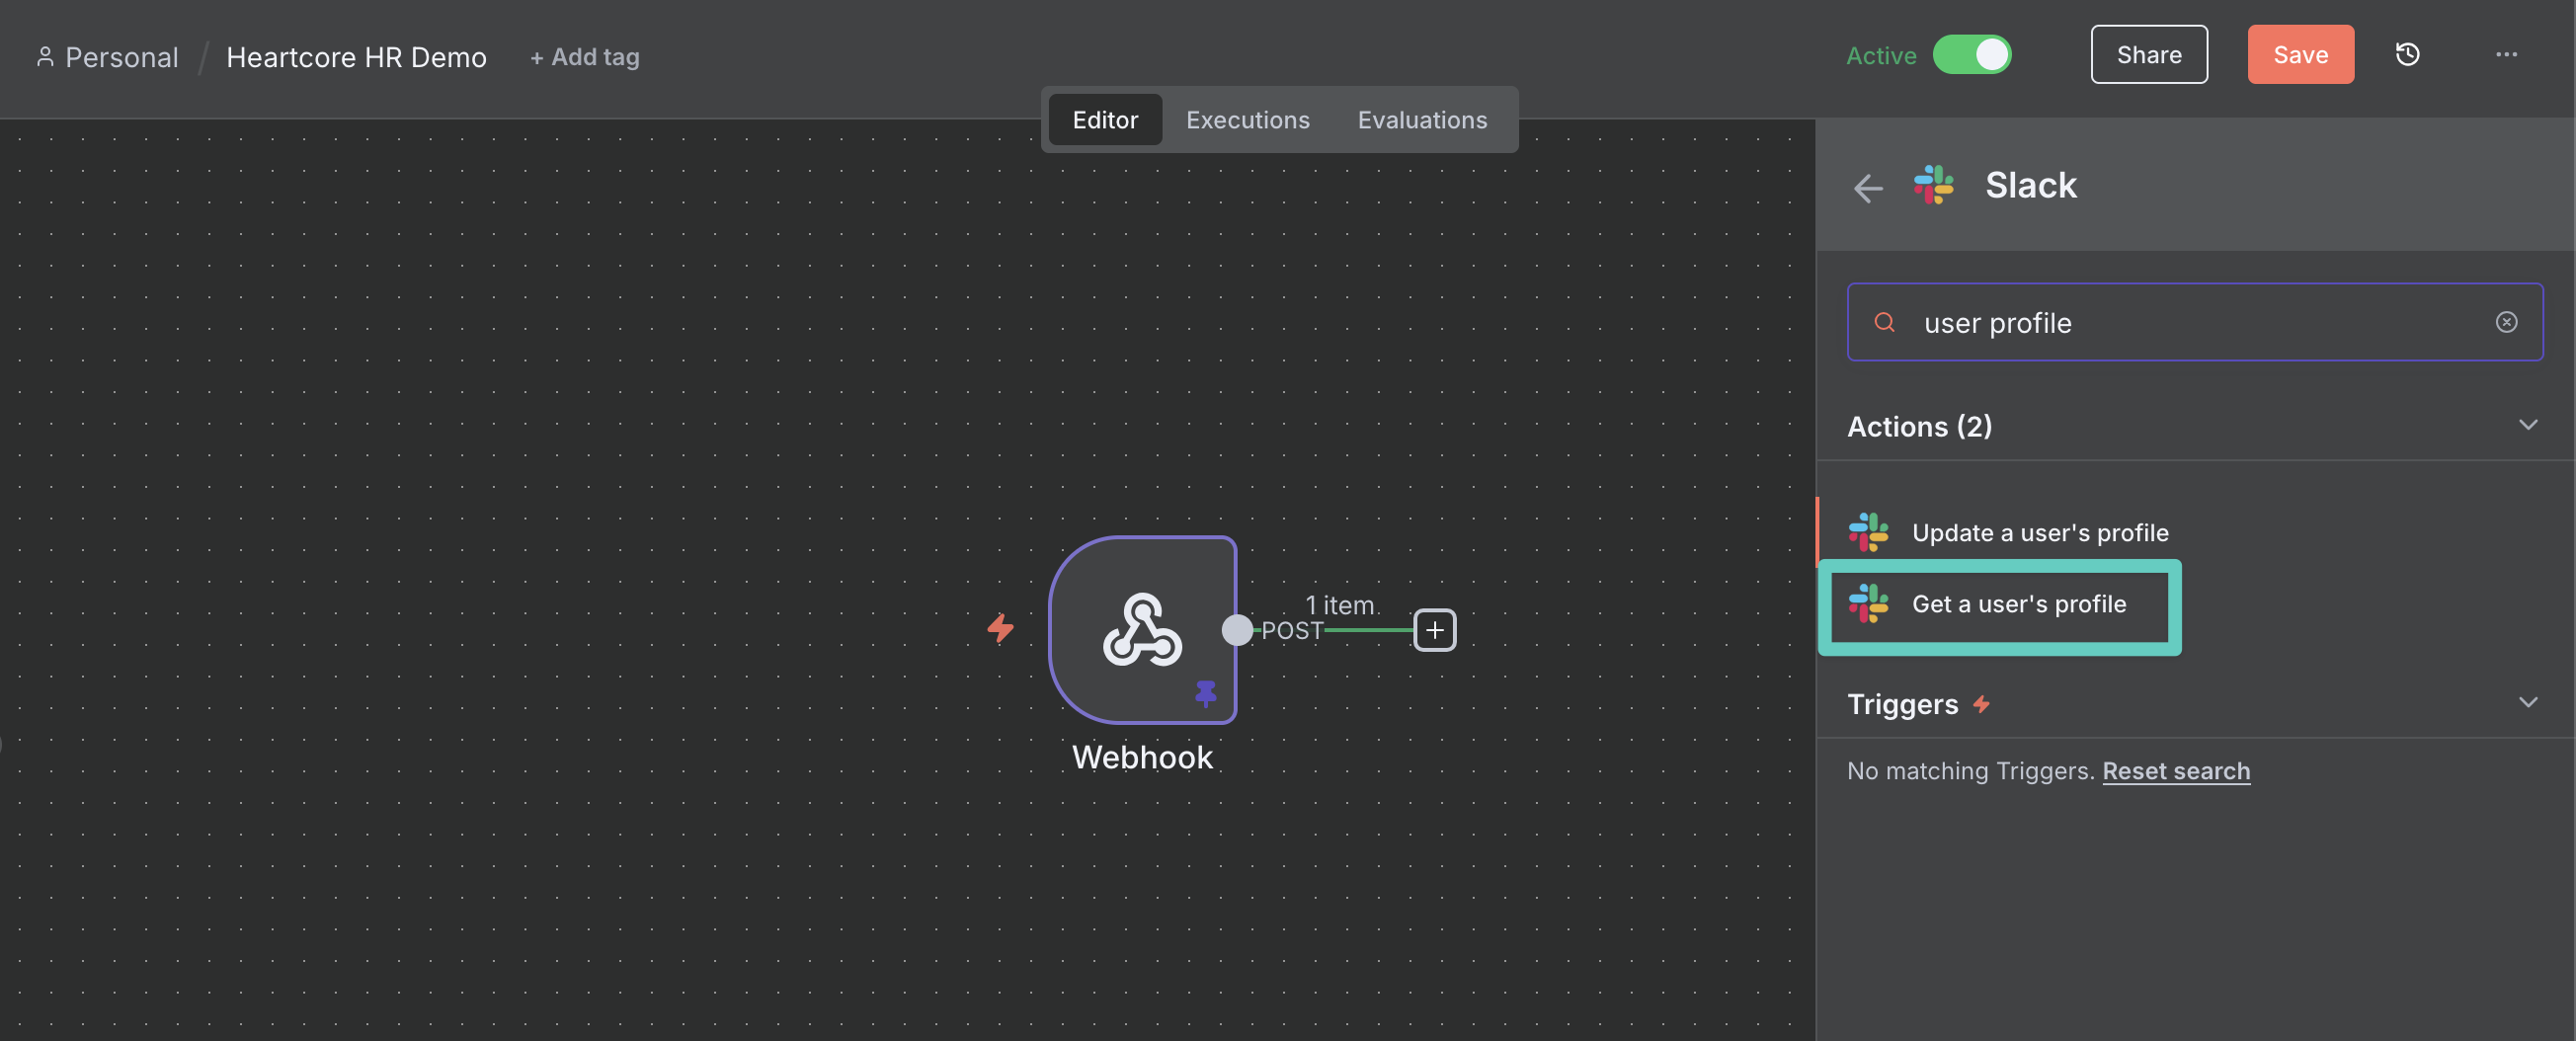Screen dimensions: 2576x1041
Task: Click the plus button after Webhook node
Action: [x=1434, y=630]
